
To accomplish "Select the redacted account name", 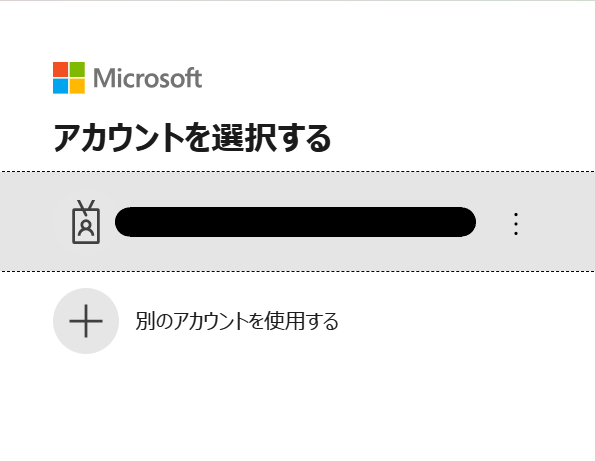I will 295,222.
